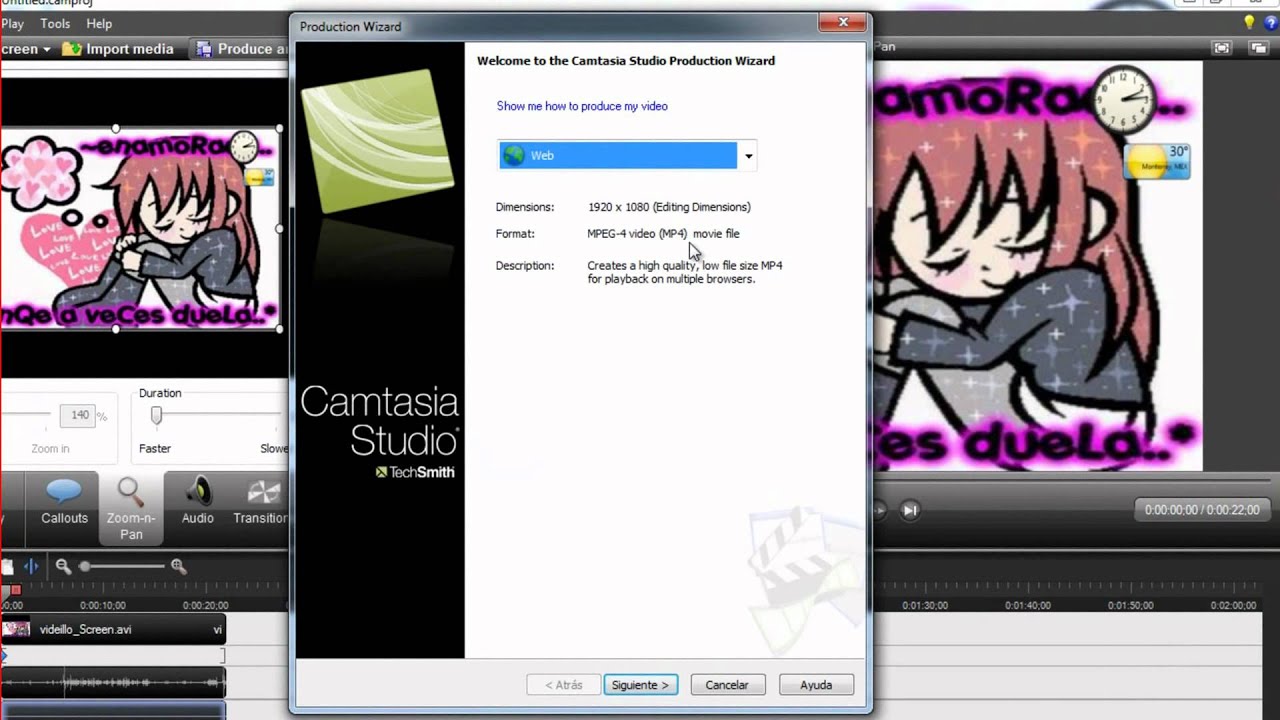Screen dimensions: 1280x720
Task: Click the timeline zoom slider
Action: pyautogui.click(x=122, y=566)
